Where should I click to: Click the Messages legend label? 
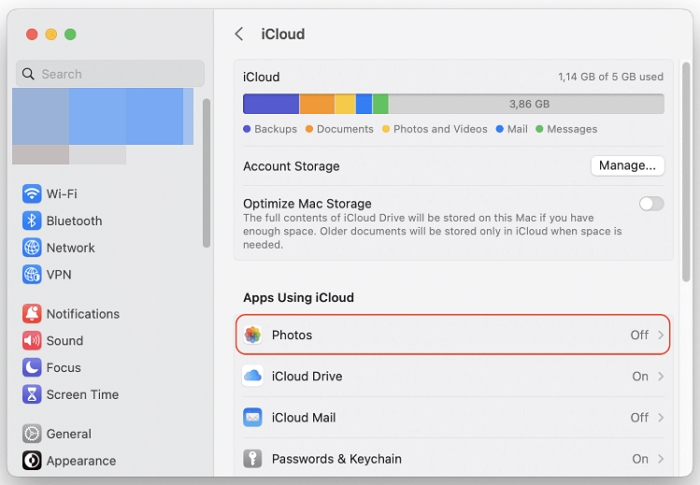tap(572, 129)
